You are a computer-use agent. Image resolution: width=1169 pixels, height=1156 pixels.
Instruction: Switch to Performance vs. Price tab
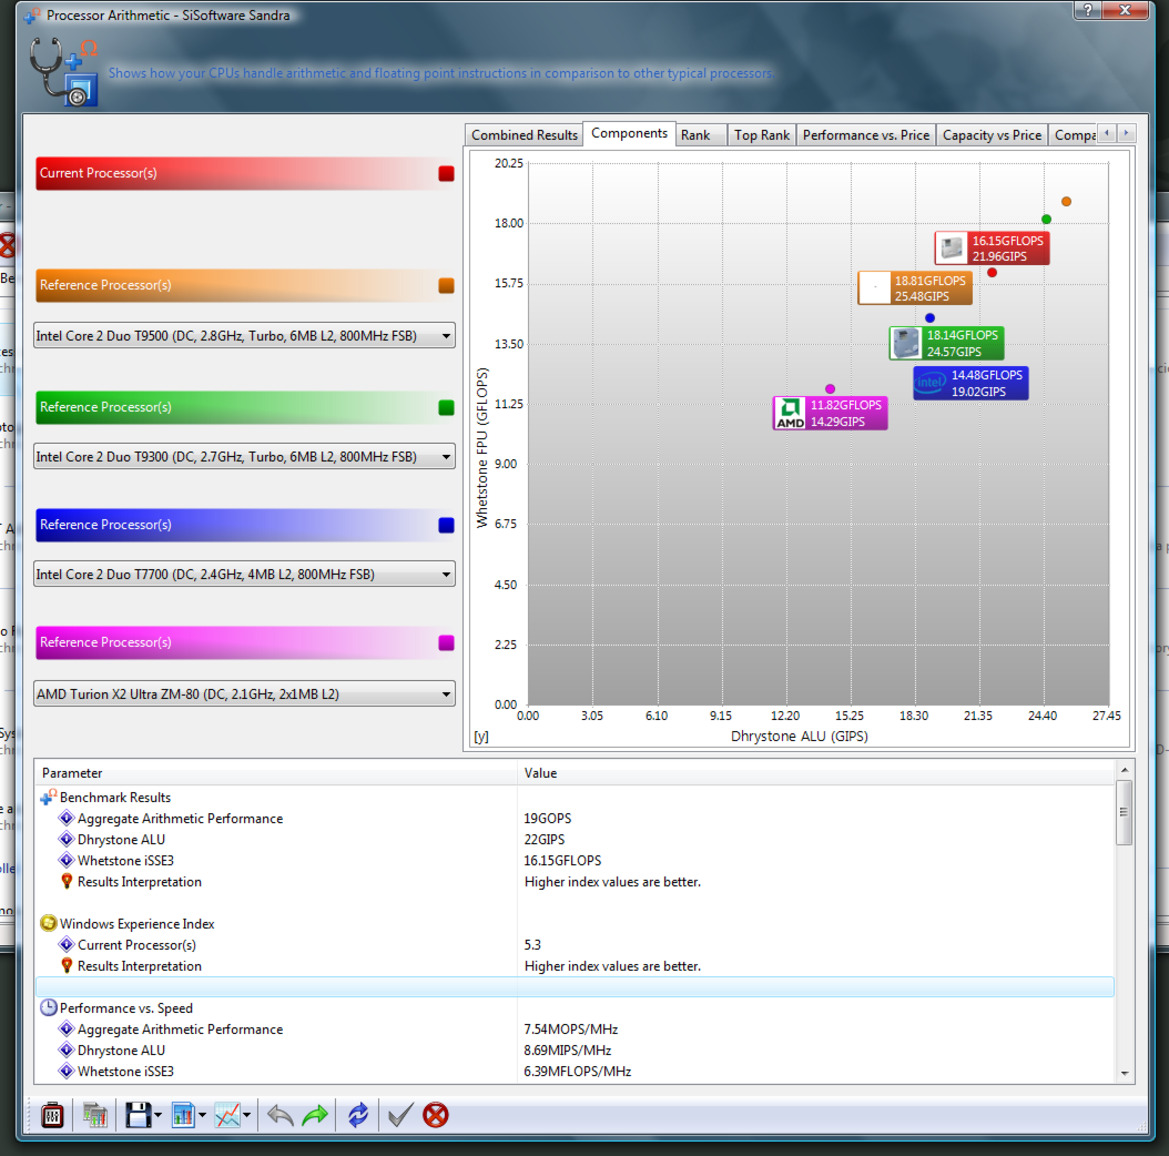click(x=866, y=135)
